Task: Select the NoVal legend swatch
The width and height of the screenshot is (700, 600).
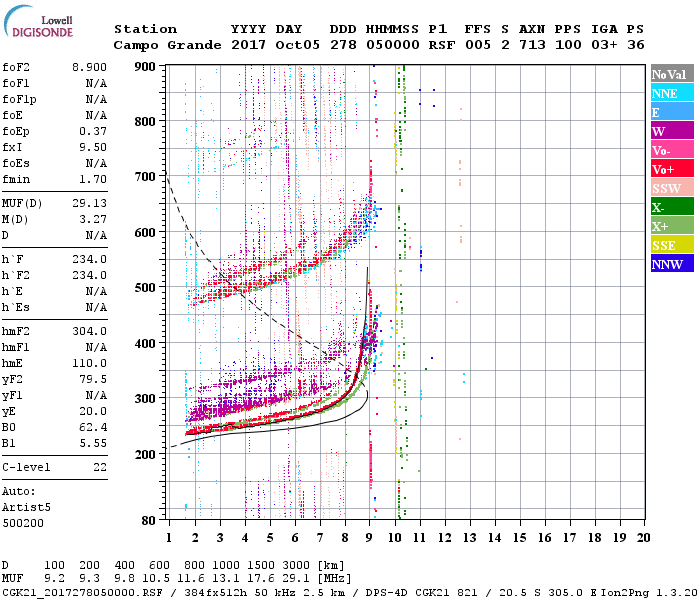Action: coord(672,74)
